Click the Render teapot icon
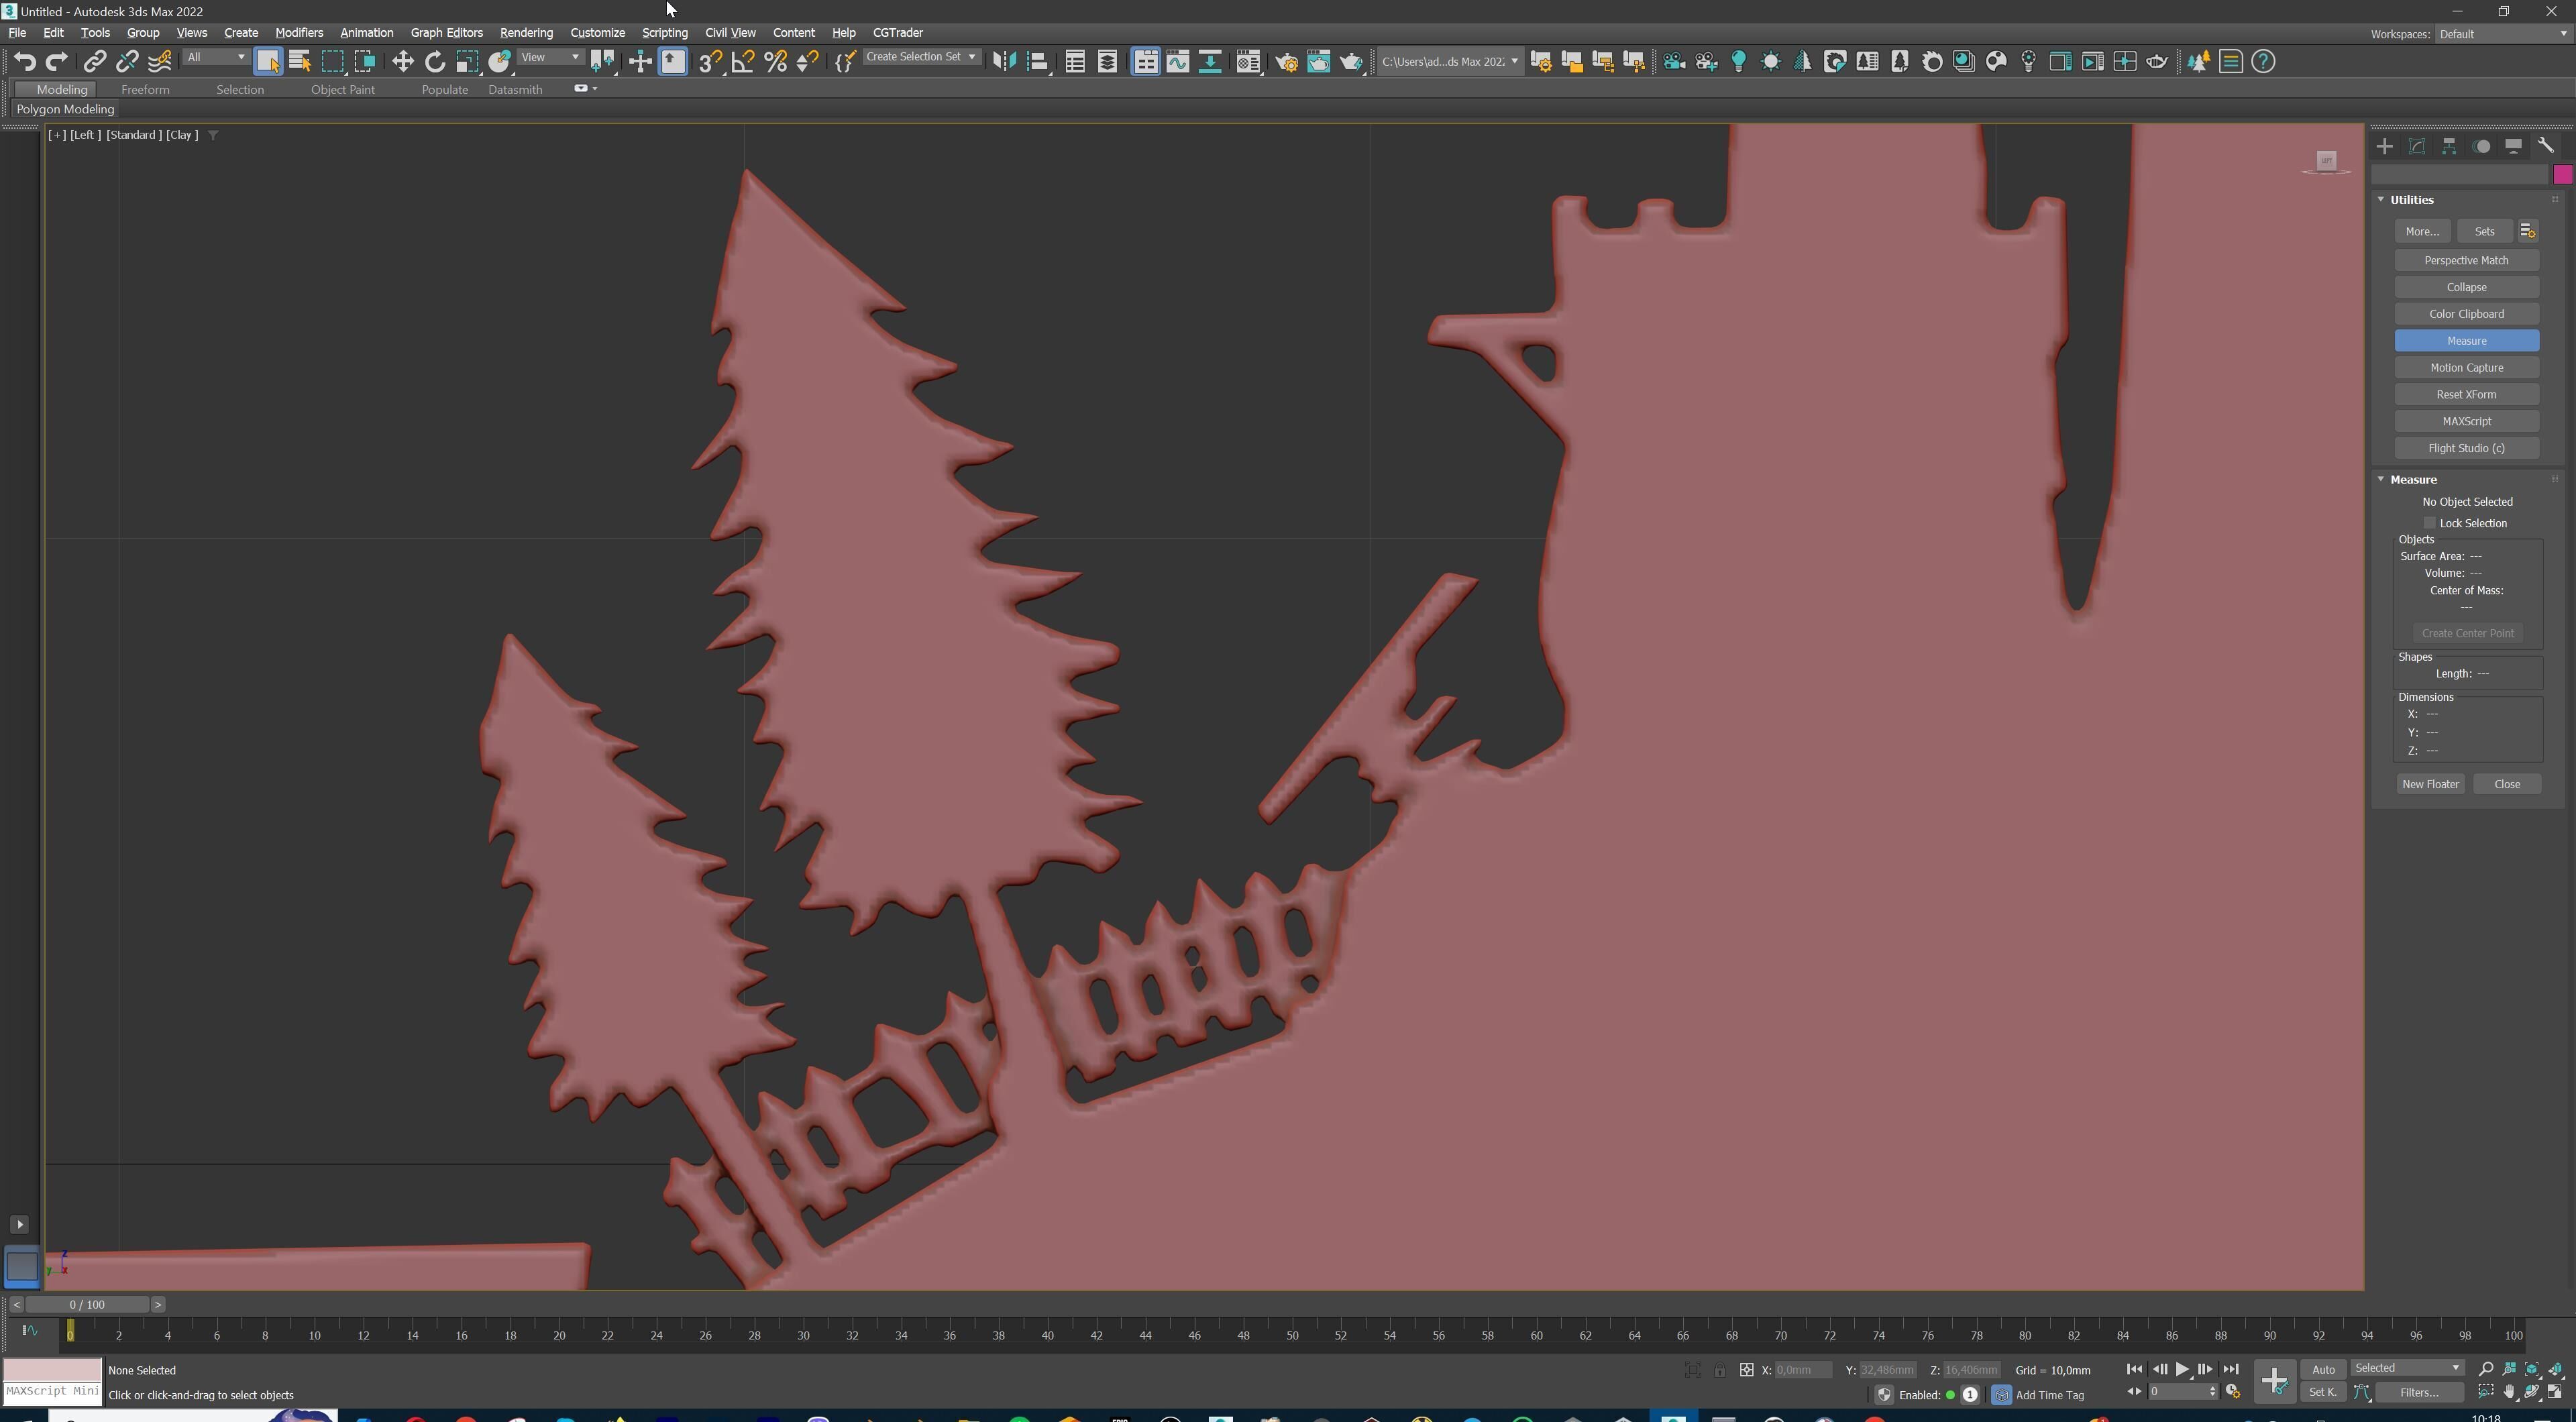2576x1422 pixels. [1351, 61]
